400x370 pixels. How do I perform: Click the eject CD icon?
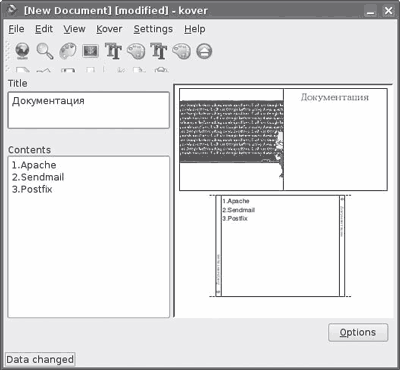204,51
